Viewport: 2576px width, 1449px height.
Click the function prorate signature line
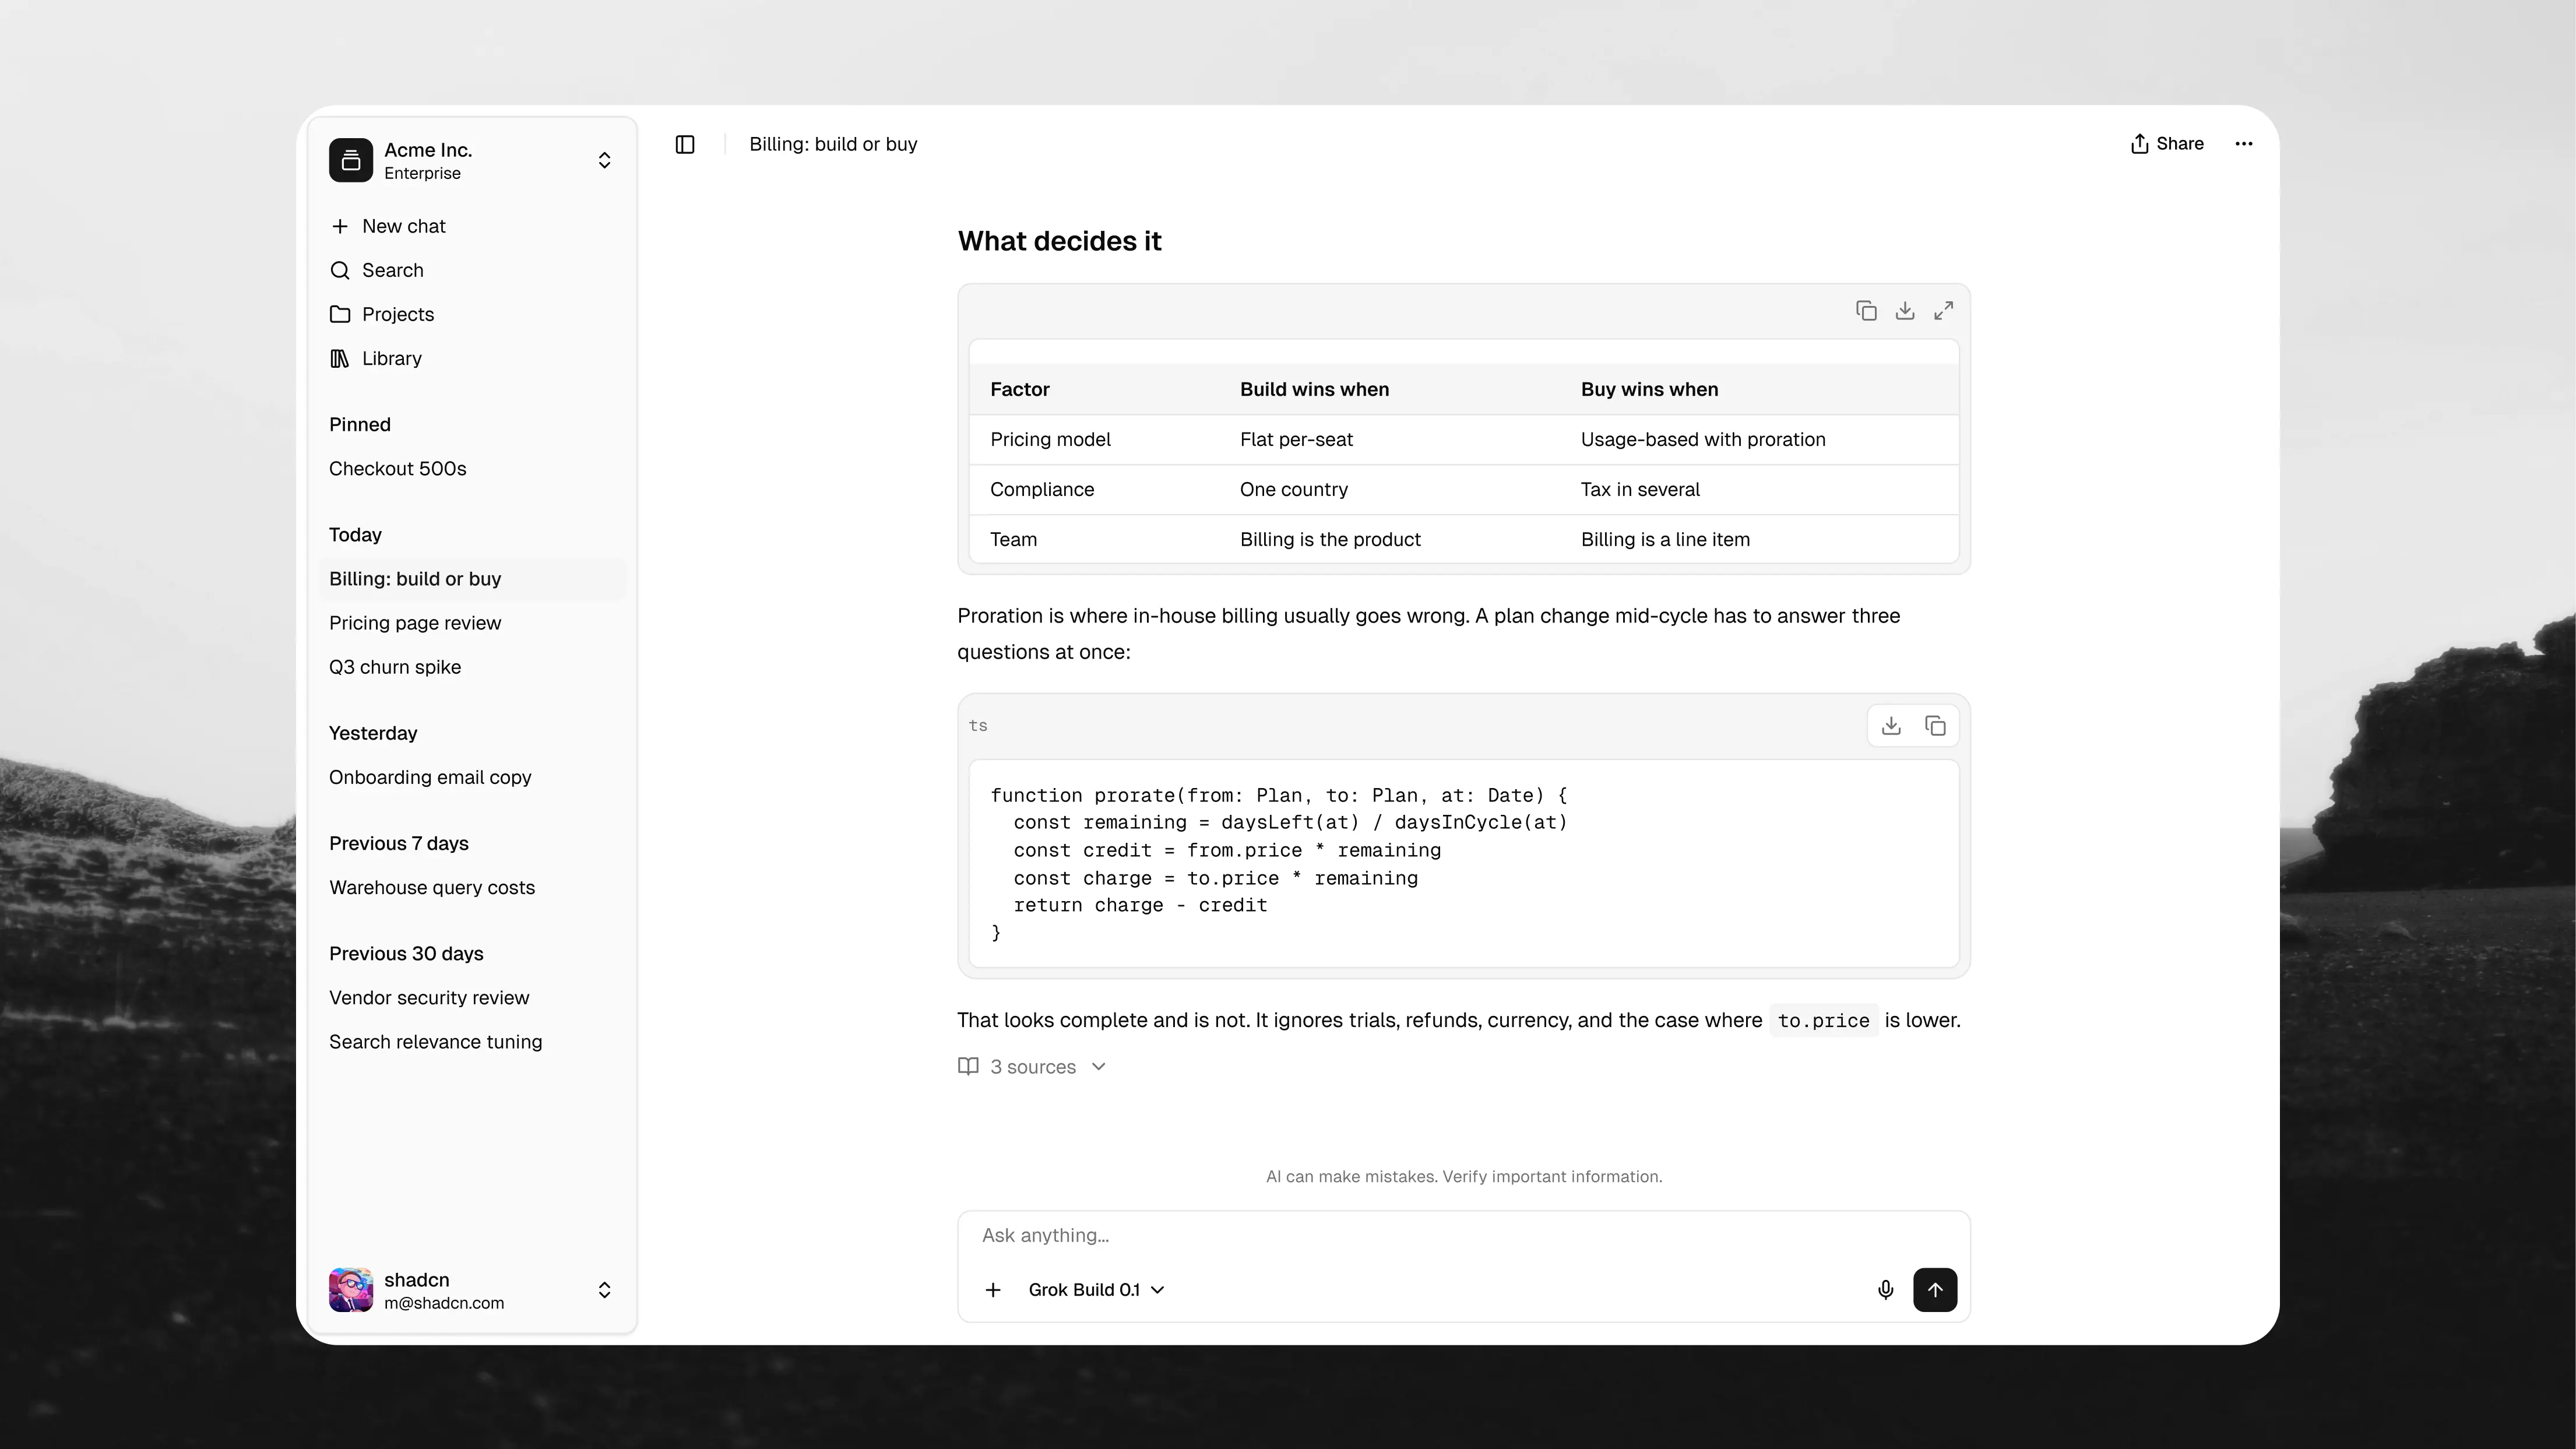tap(1279, 796)
